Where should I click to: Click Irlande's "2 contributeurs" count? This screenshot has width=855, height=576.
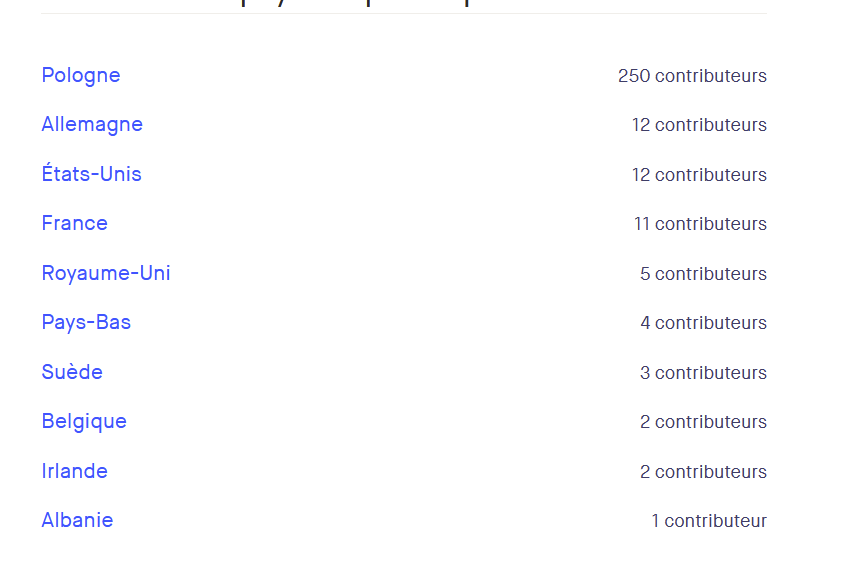[x=703, y=472]
